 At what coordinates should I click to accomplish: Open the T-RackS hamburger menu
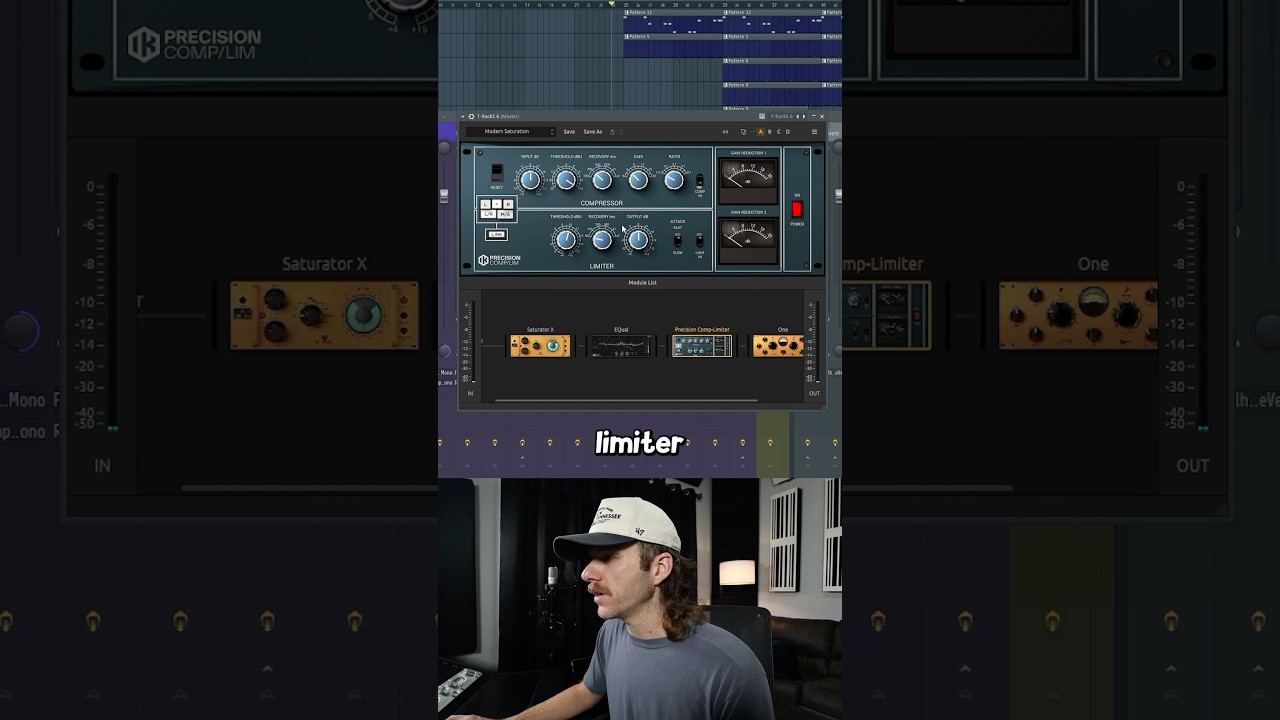814,132
